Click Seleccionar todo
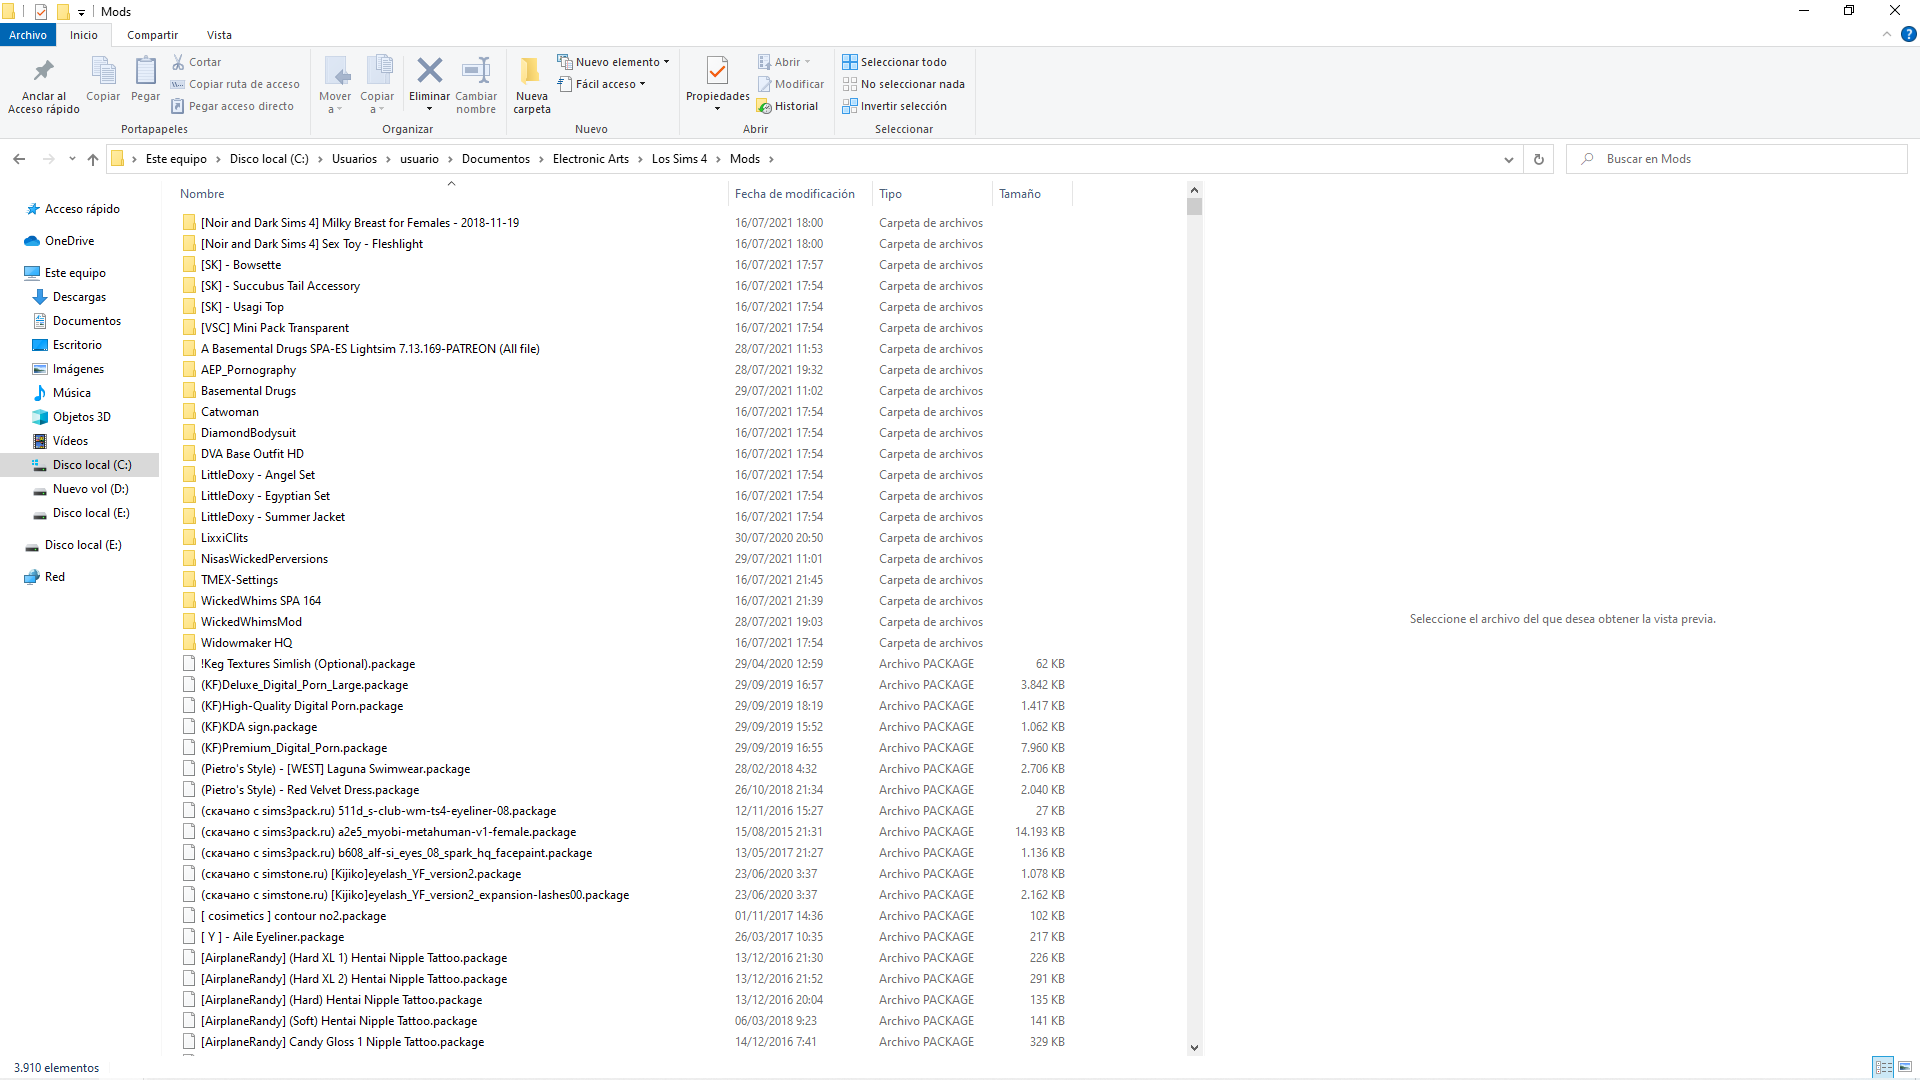The width and height of the screenshot is (1920, 1080). [894, 62]
